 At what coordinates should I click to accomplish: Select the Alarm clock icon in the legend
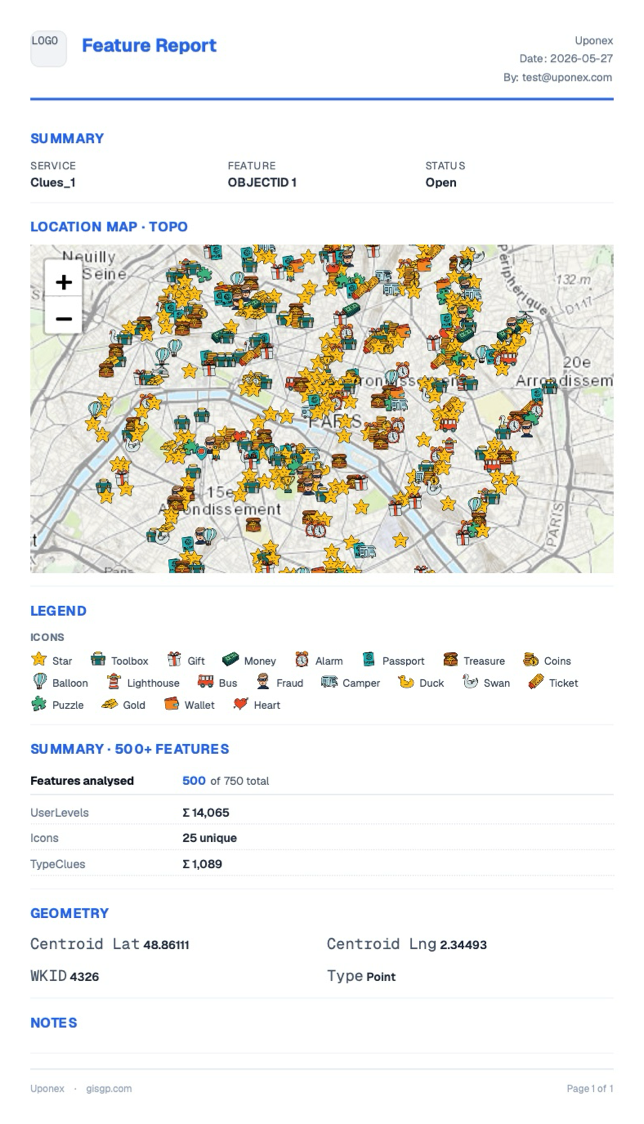(x=302, y=660)
